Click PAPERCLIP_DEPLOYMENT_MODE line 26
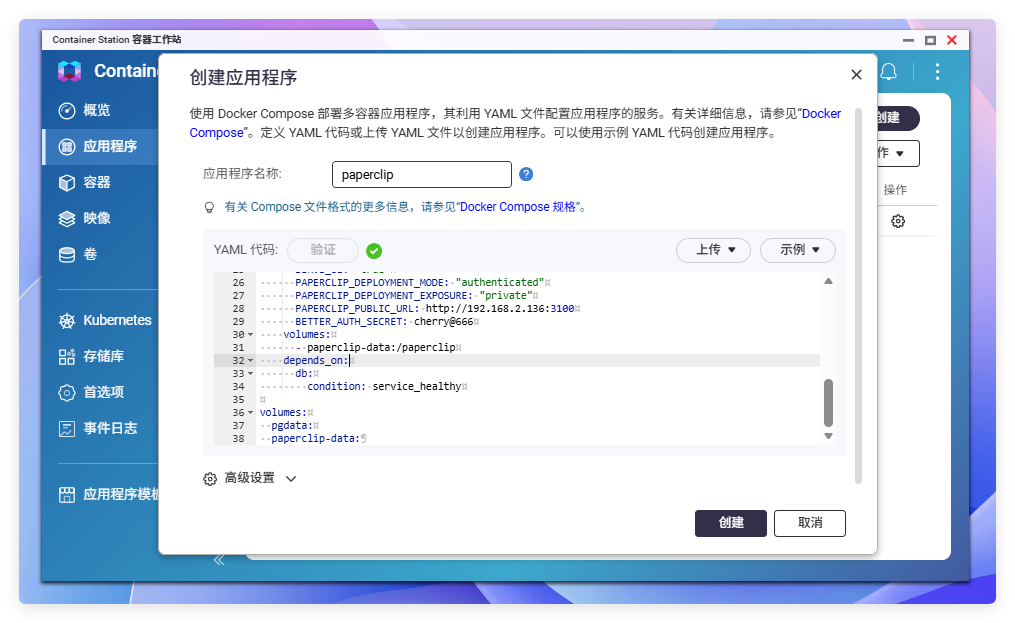Image resolution: width=1015 pixels, height=623 pixels. [419, 283]
